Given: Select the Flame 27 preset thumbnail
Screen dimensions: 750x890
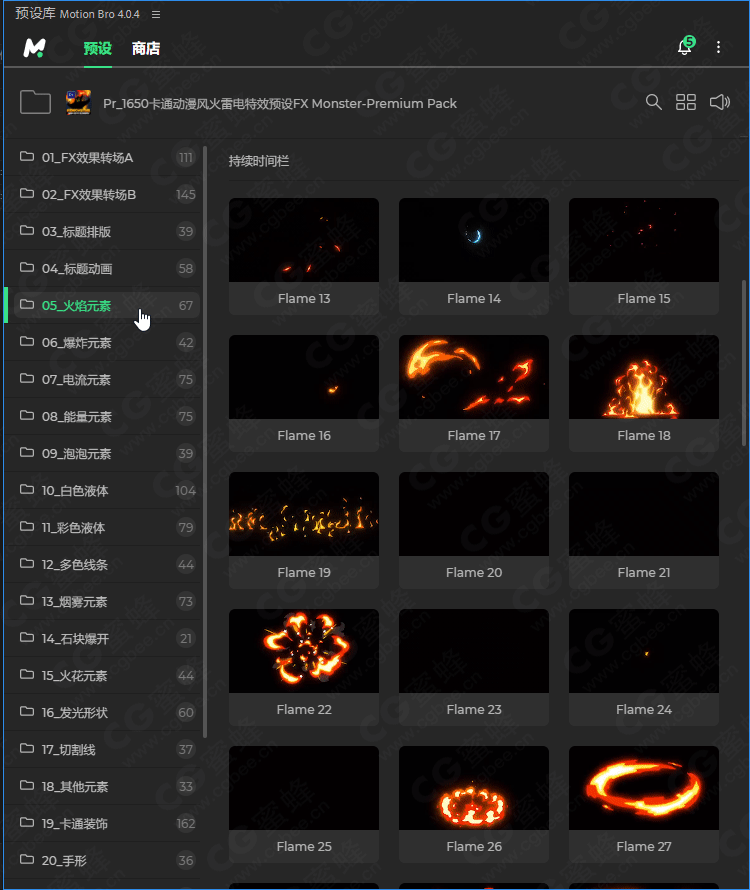Looking at the screenshot, I should (x=644, y=788).
